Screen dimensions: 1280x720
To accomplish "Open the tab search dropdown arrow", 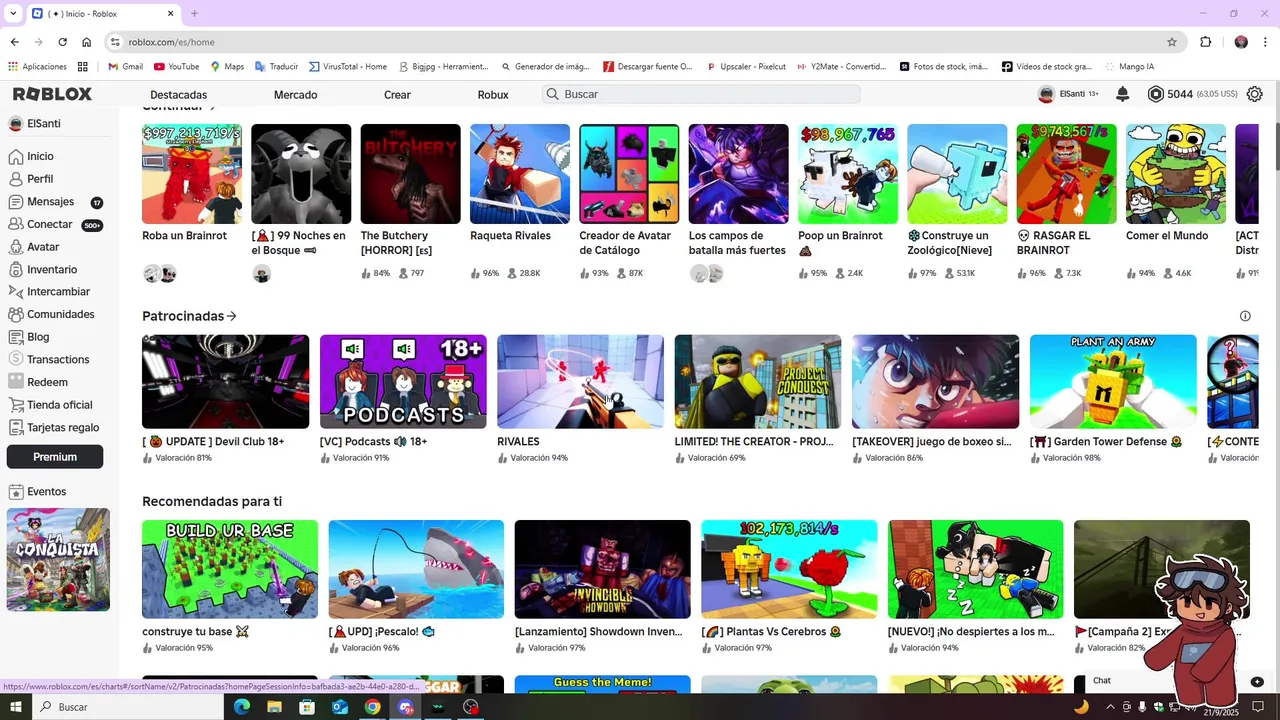I will point(12,14).
